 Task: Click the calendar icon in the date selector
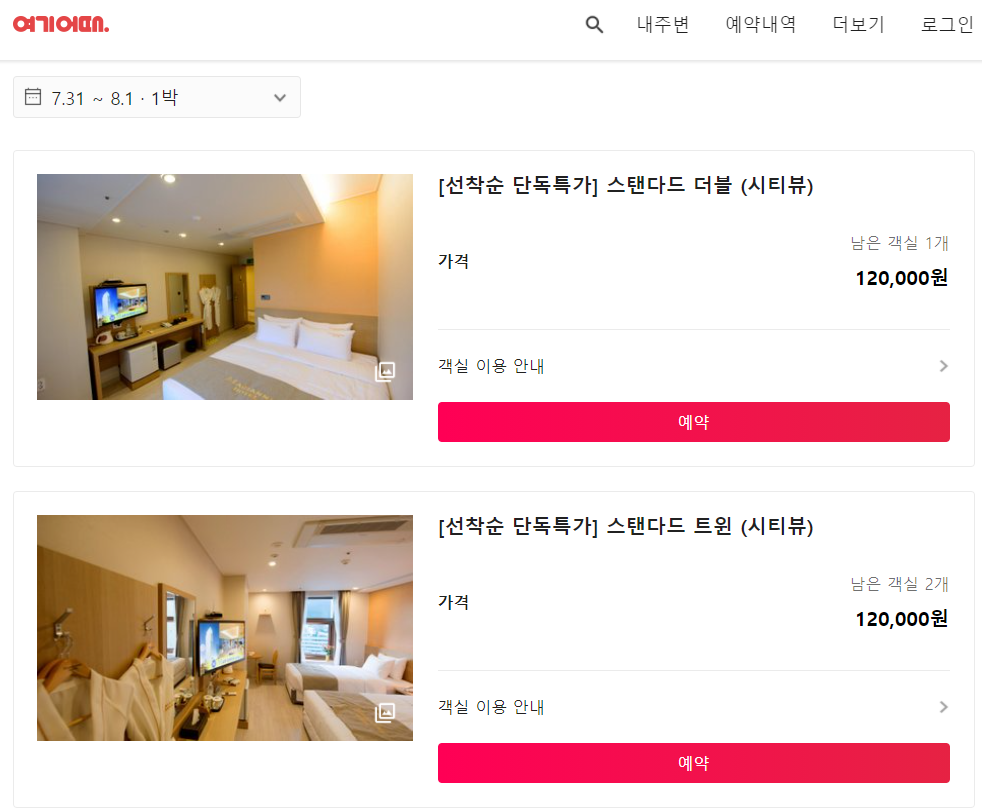(x=33, y=96)
